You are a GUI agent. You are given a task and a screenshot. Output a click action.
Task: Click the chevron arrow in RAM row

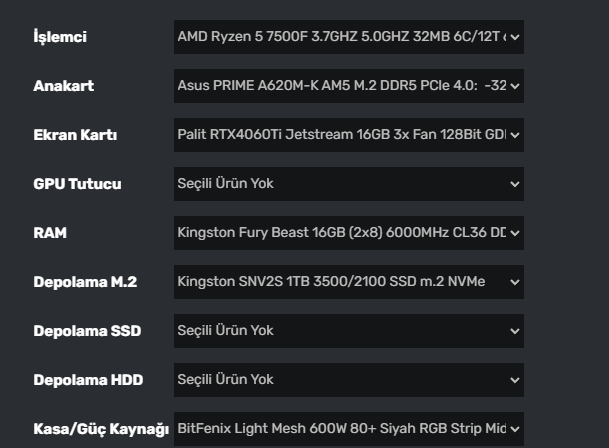point(515,233)
